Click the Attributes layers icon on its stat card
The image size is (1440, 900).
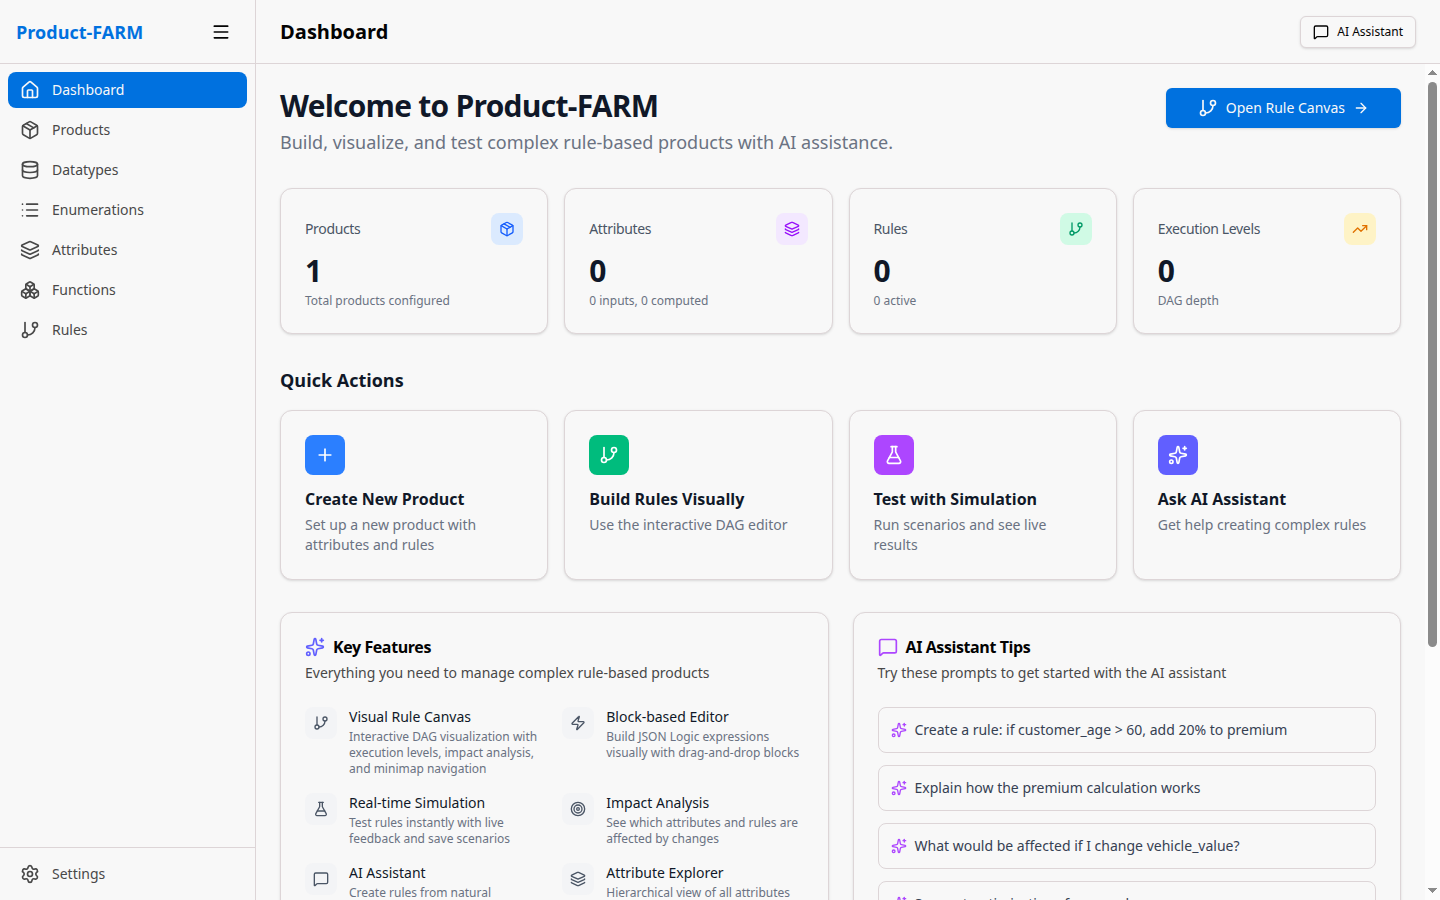791,229
